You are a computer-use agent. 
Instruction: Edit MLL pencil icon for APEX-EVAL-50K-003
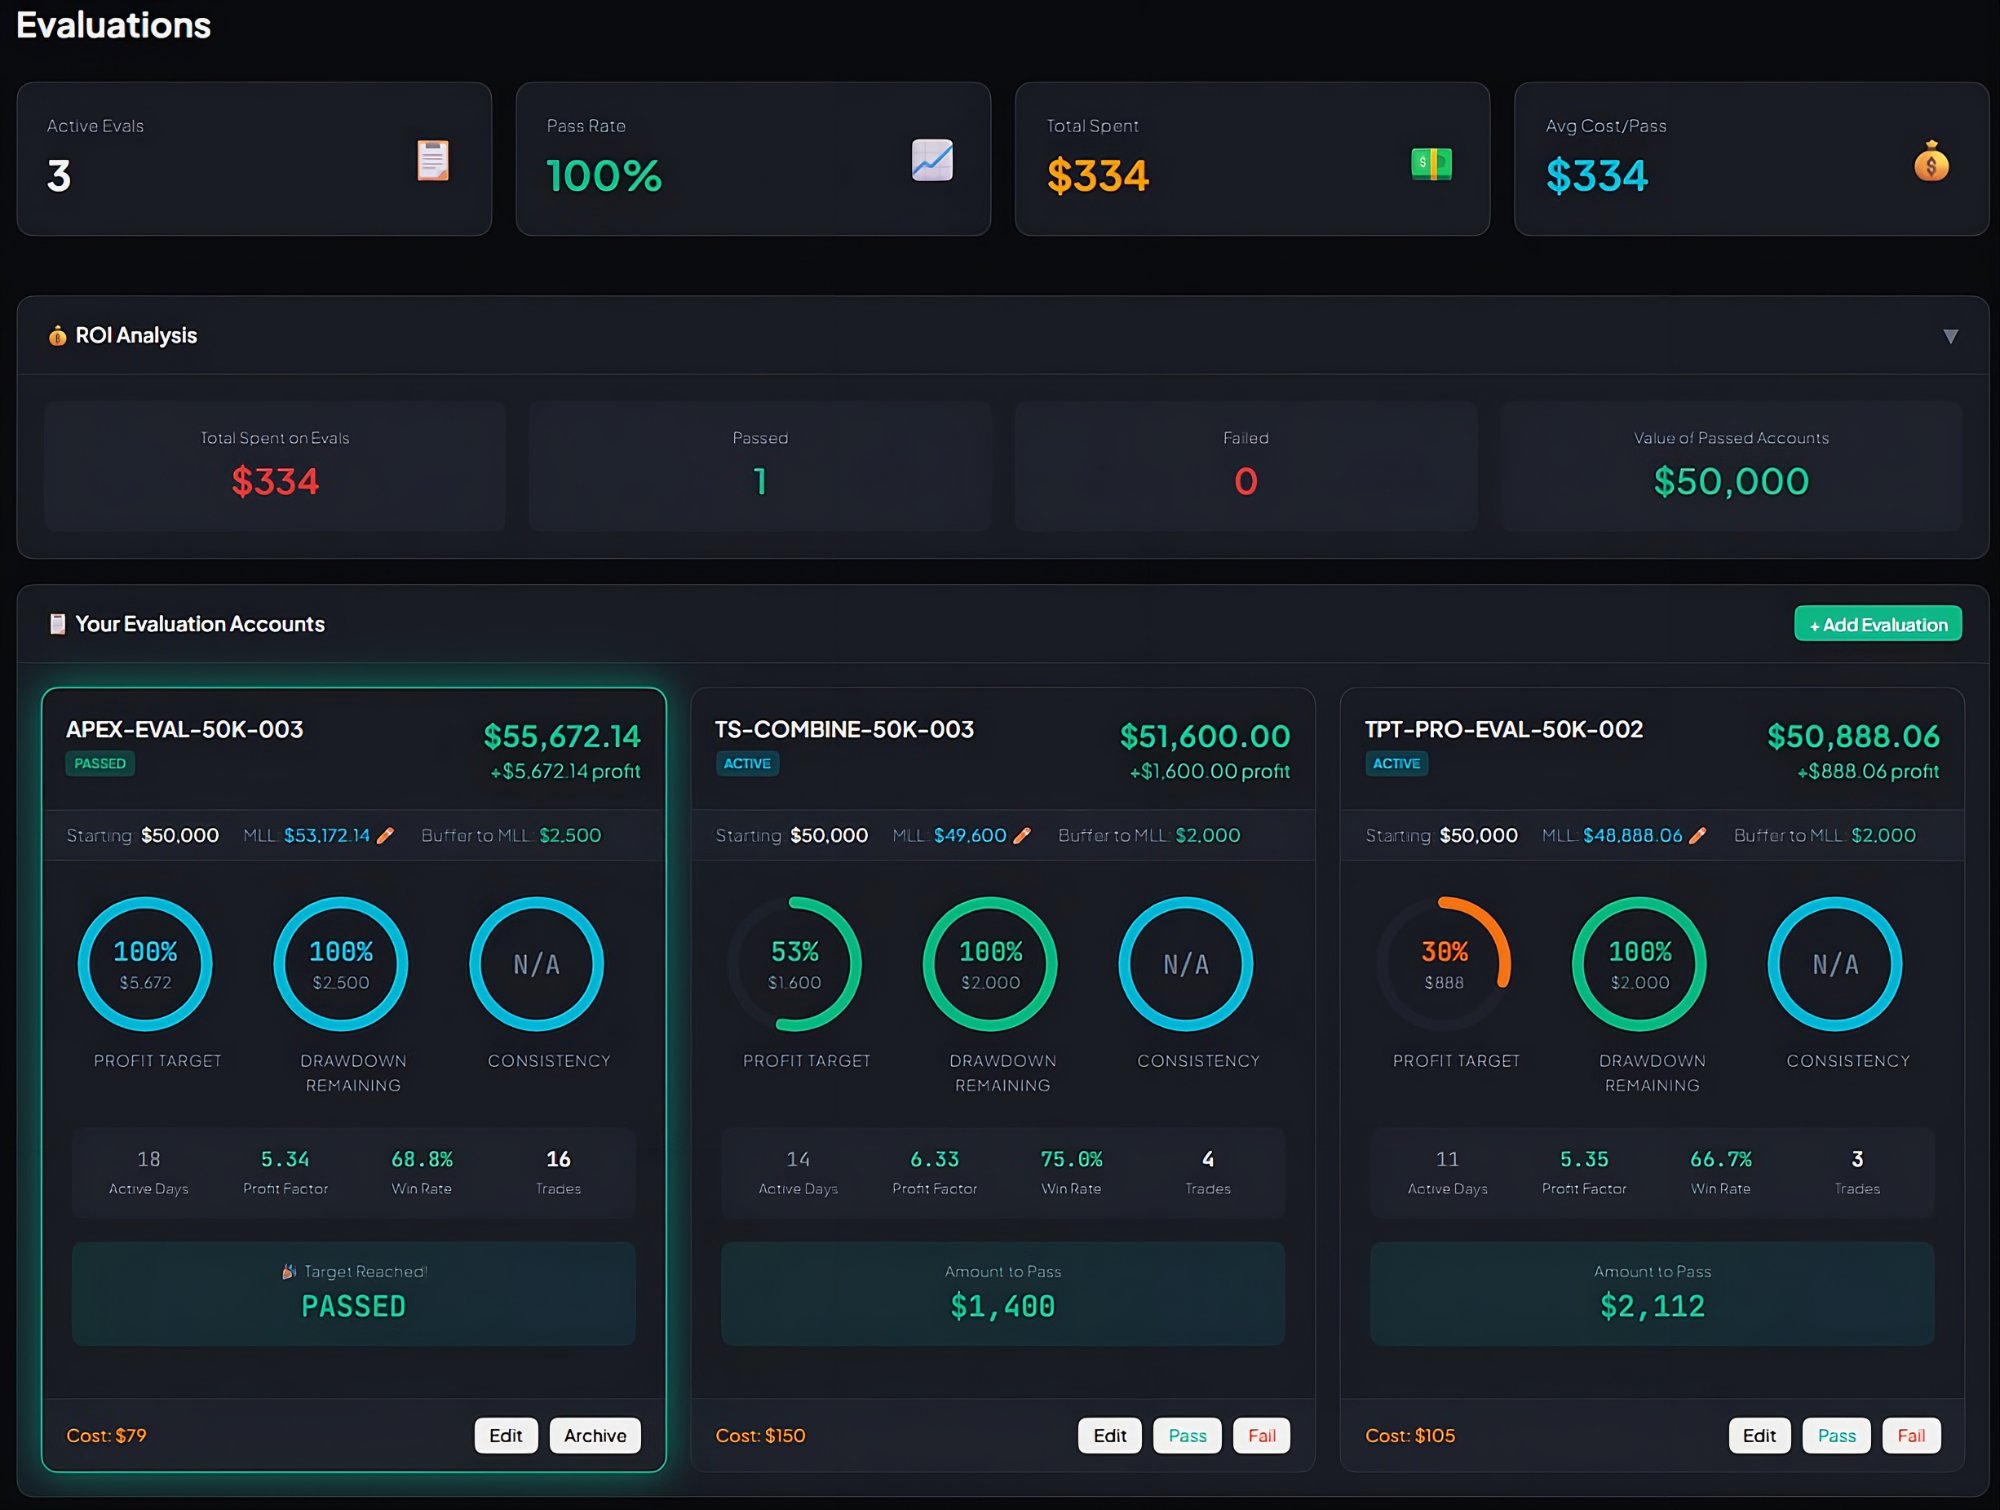(385, 836)
